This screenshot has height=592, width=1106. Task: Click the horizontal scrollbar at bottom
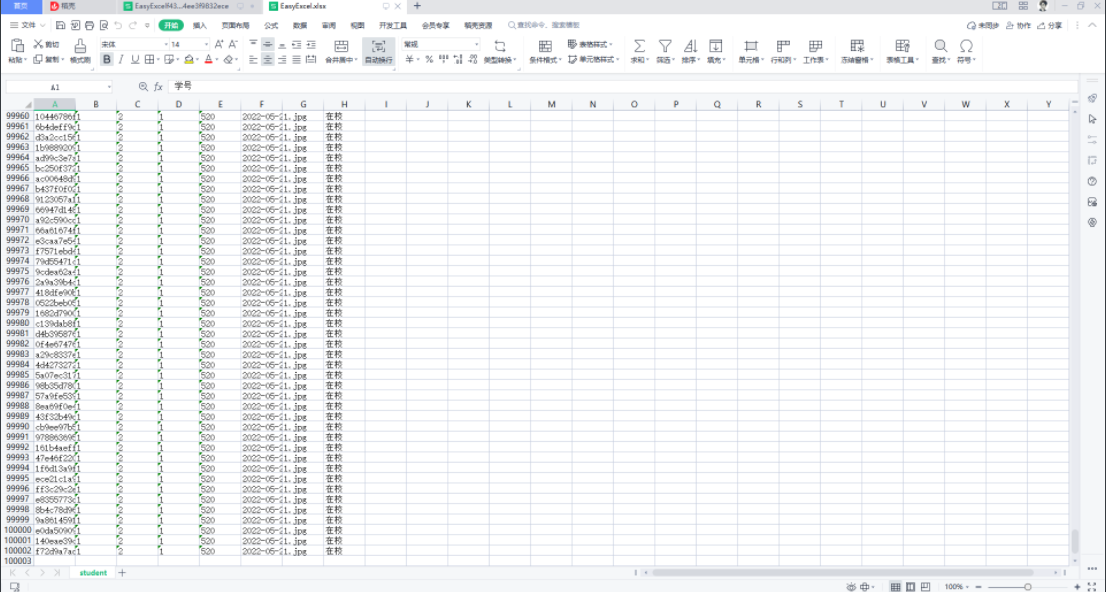(x=843, y=573)
